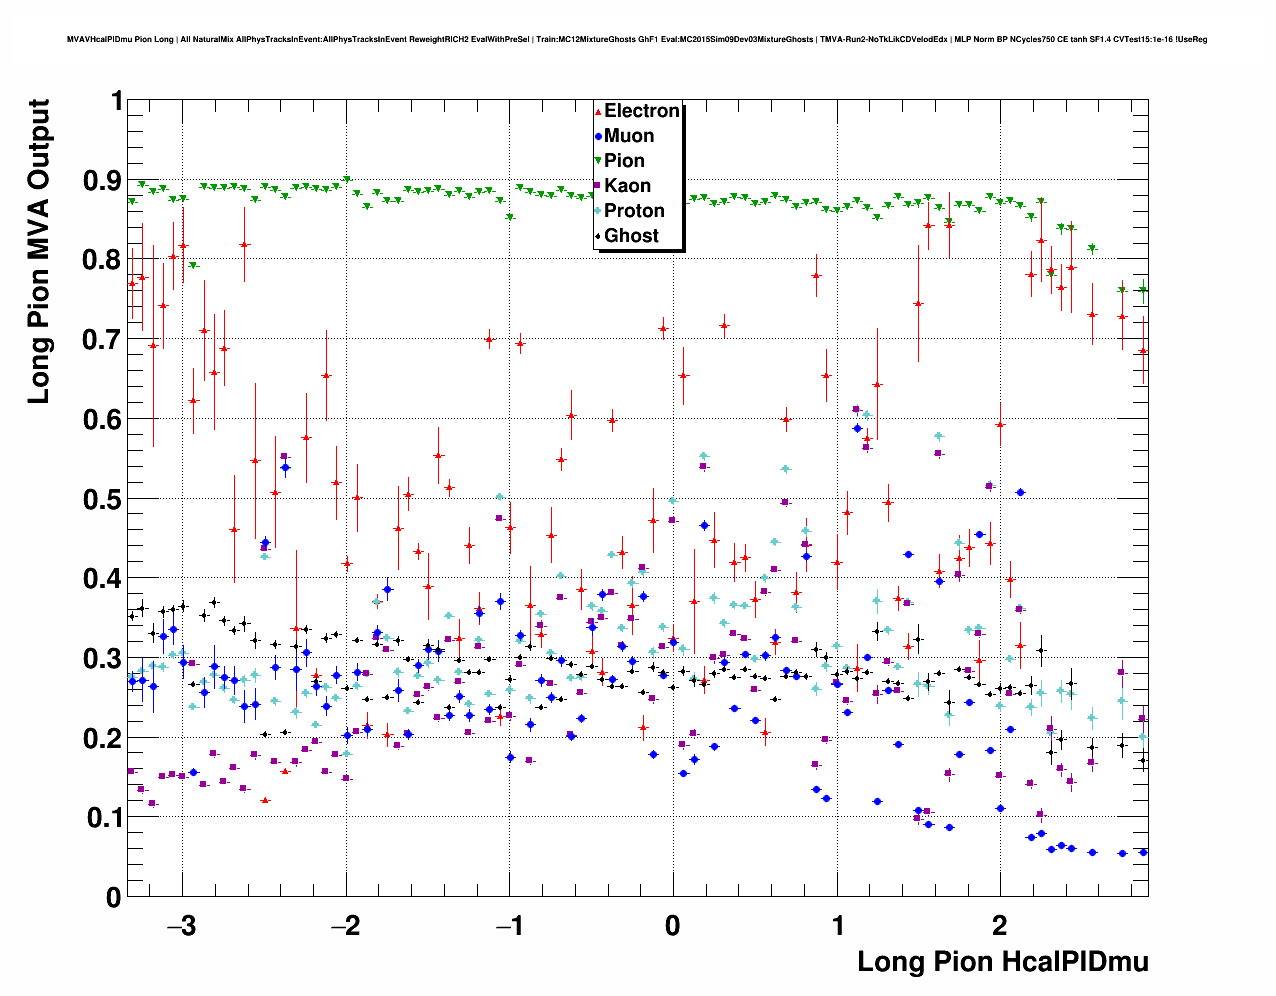
Task: Click the blue Muon legend marker
Action: pos(598,137)
